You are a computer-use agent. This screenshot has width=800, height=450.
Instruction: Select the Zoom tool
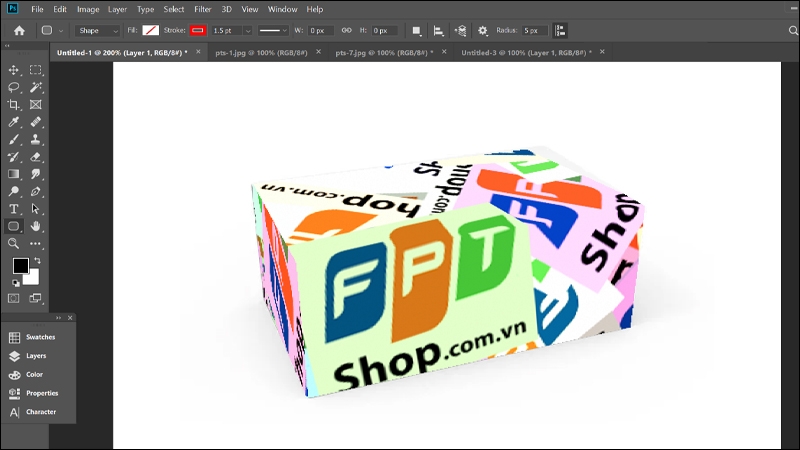pyautogui.click(x=14, y=243)
